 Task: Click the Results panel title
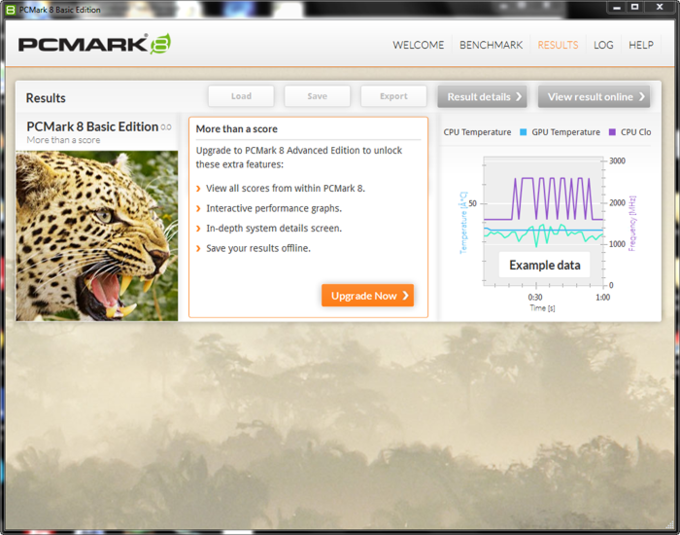46,98
